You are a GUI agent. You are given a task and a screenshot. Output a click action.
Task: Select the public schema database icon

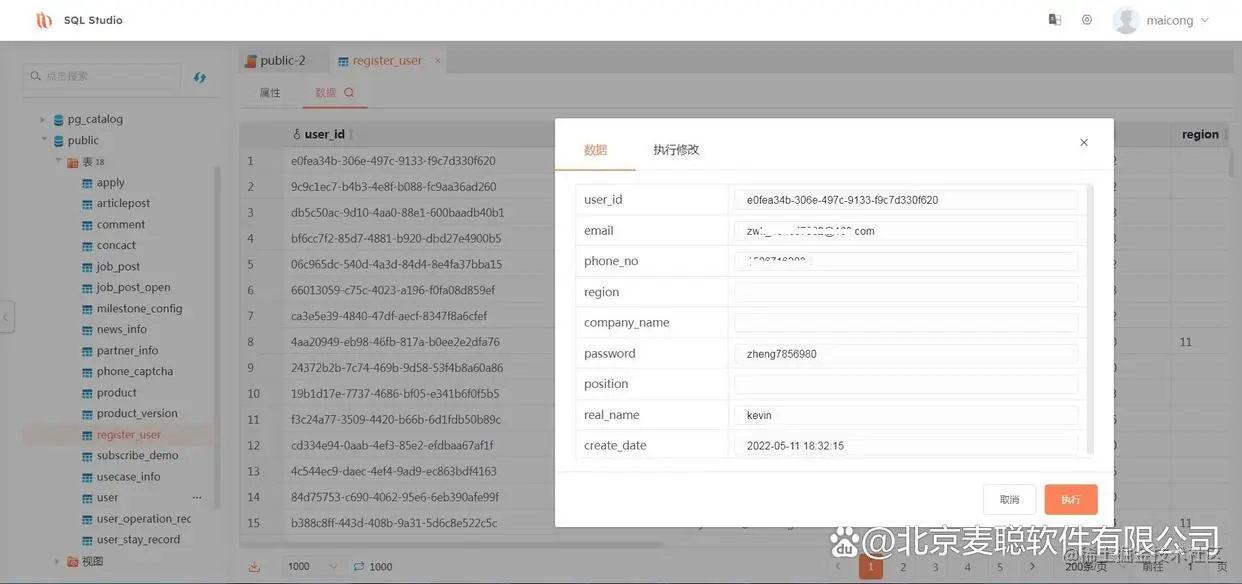(x=59, y=140)
